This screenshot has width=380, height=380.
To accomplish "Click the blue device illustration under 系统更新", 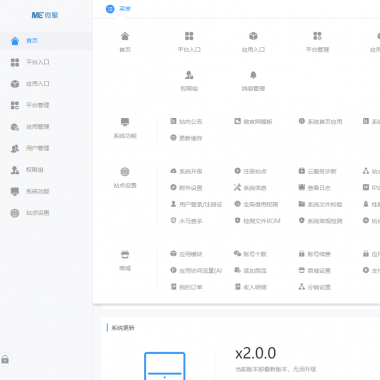I will tap(165, 366).
